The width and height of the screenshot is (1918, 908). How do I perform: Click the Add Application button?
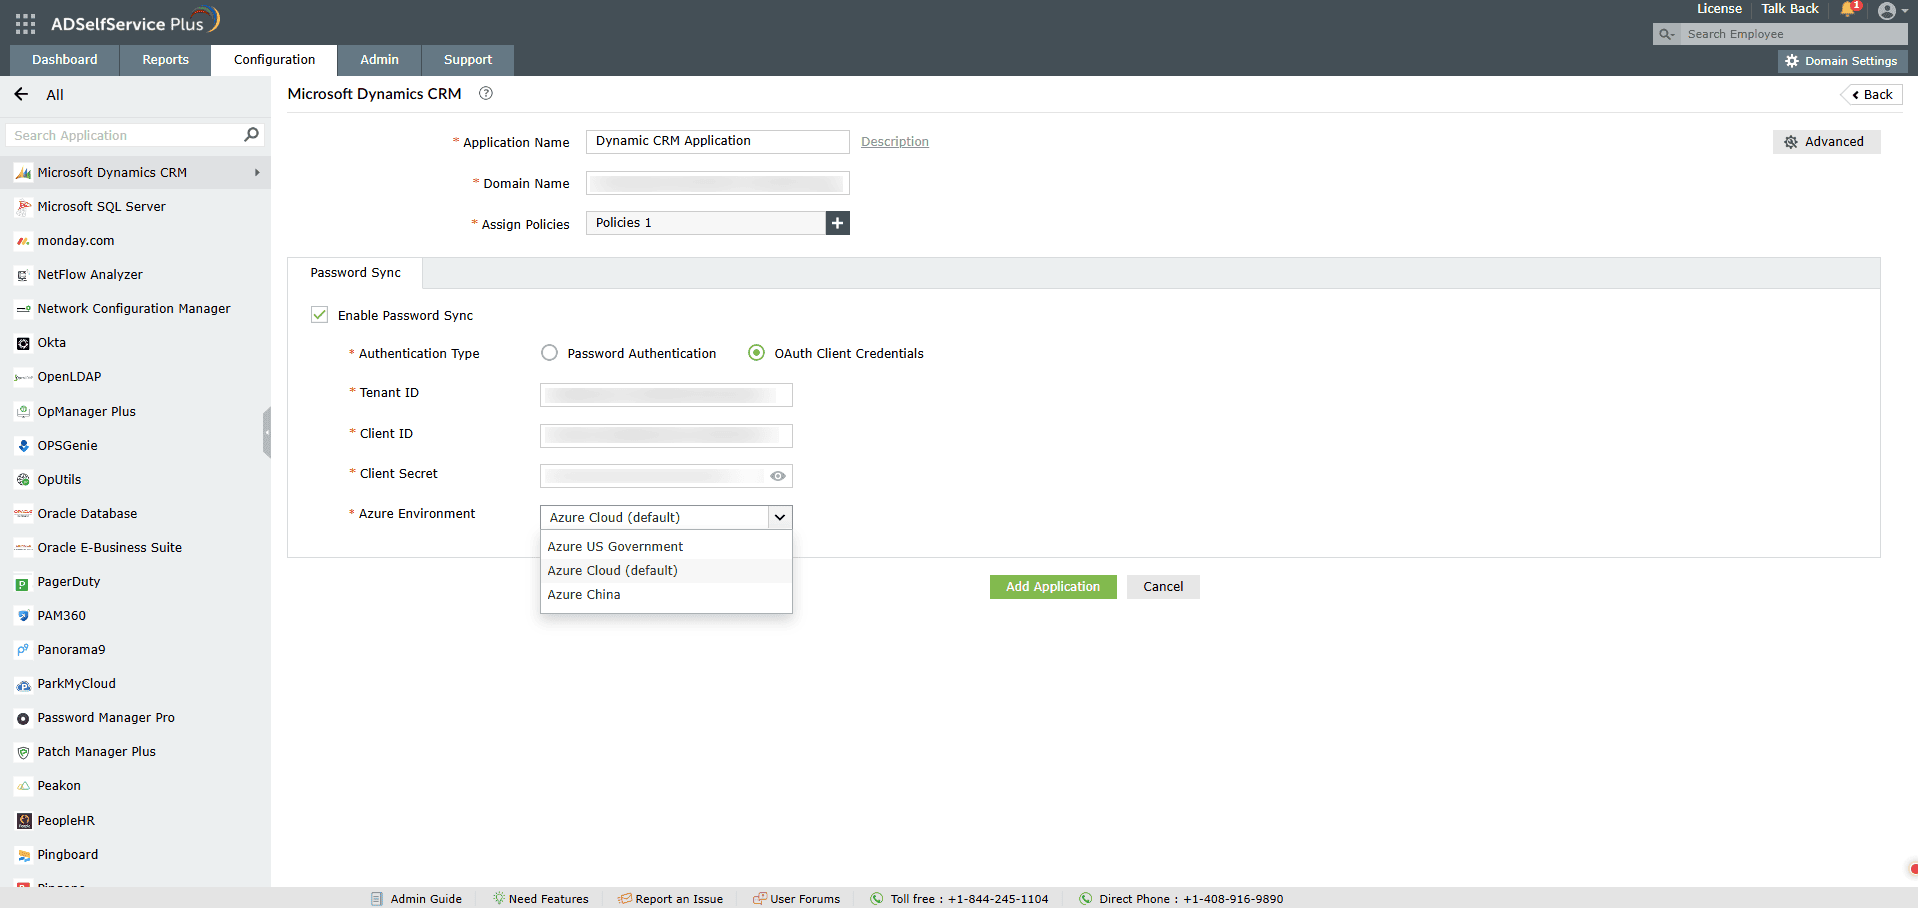click(x=1052, y=587)
